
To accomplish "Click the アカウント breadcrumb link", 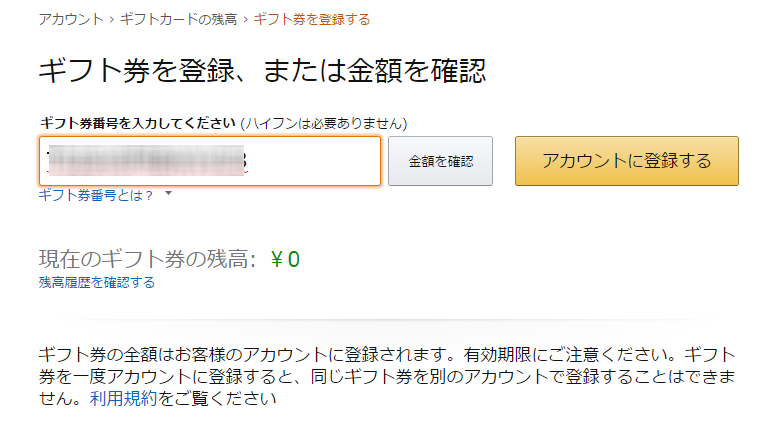I will (x=70, y=18).
